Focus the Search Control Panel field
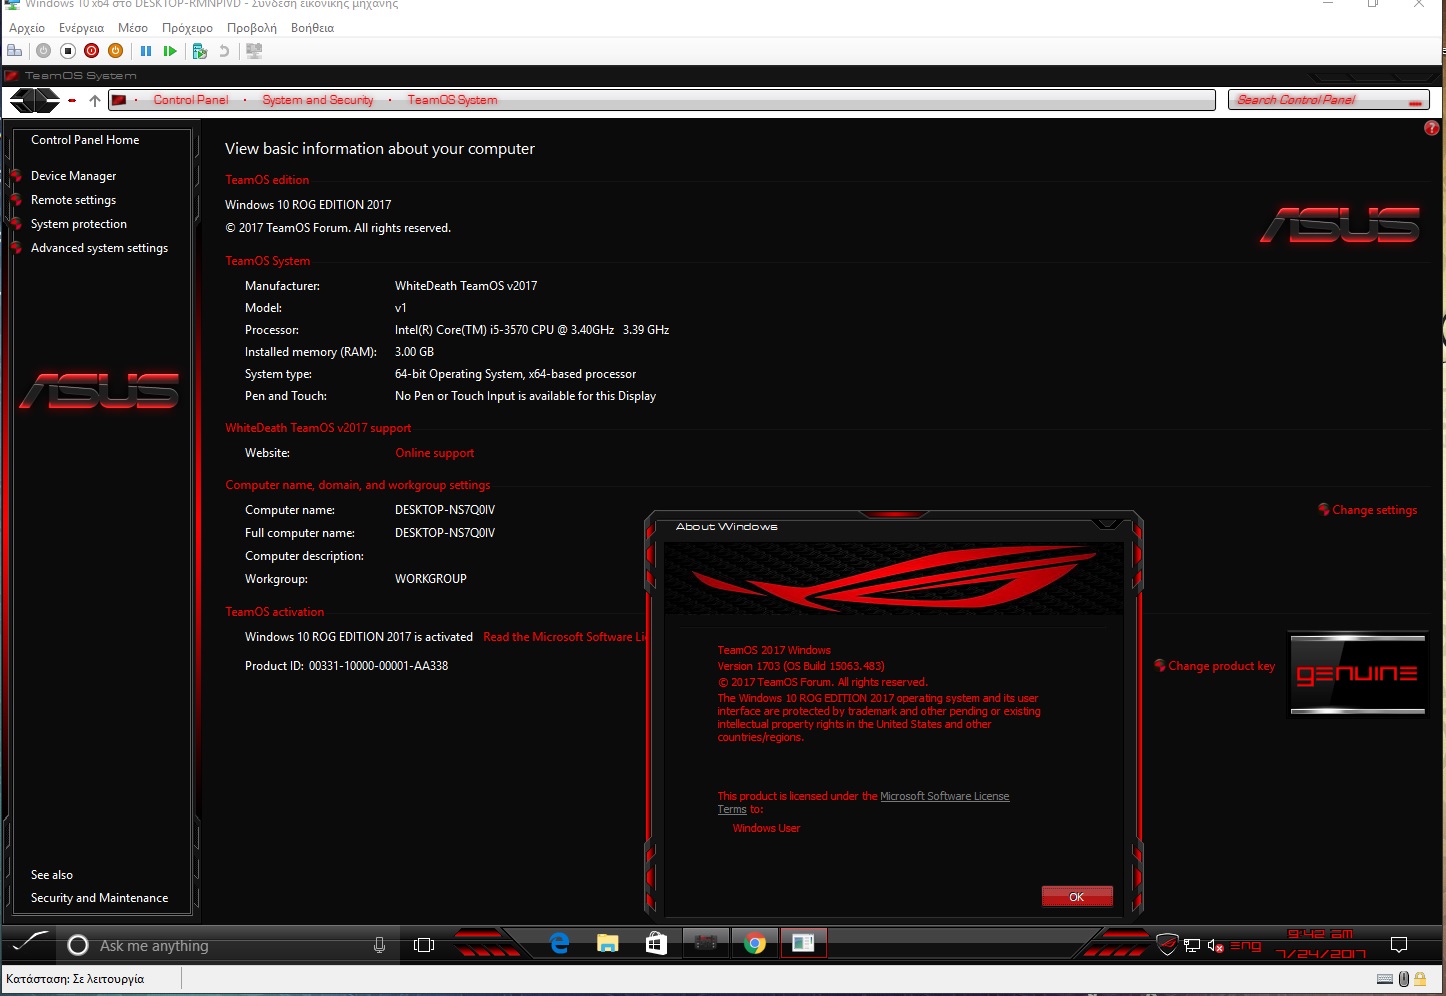The image size is (1446, 996). (1328, 100)
